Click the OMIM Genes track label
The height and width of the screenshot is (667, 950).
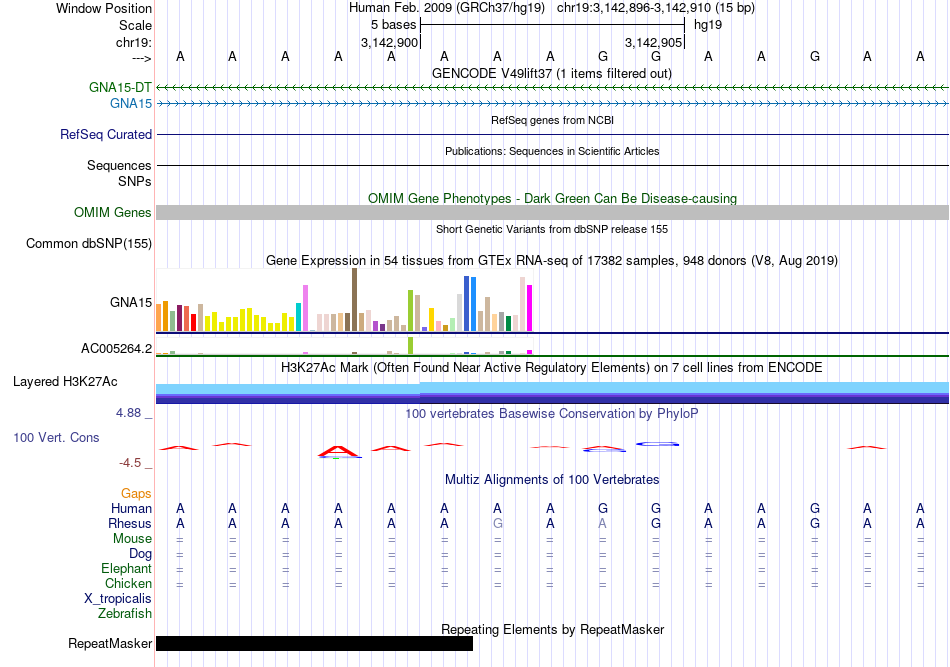click(113, 213)
